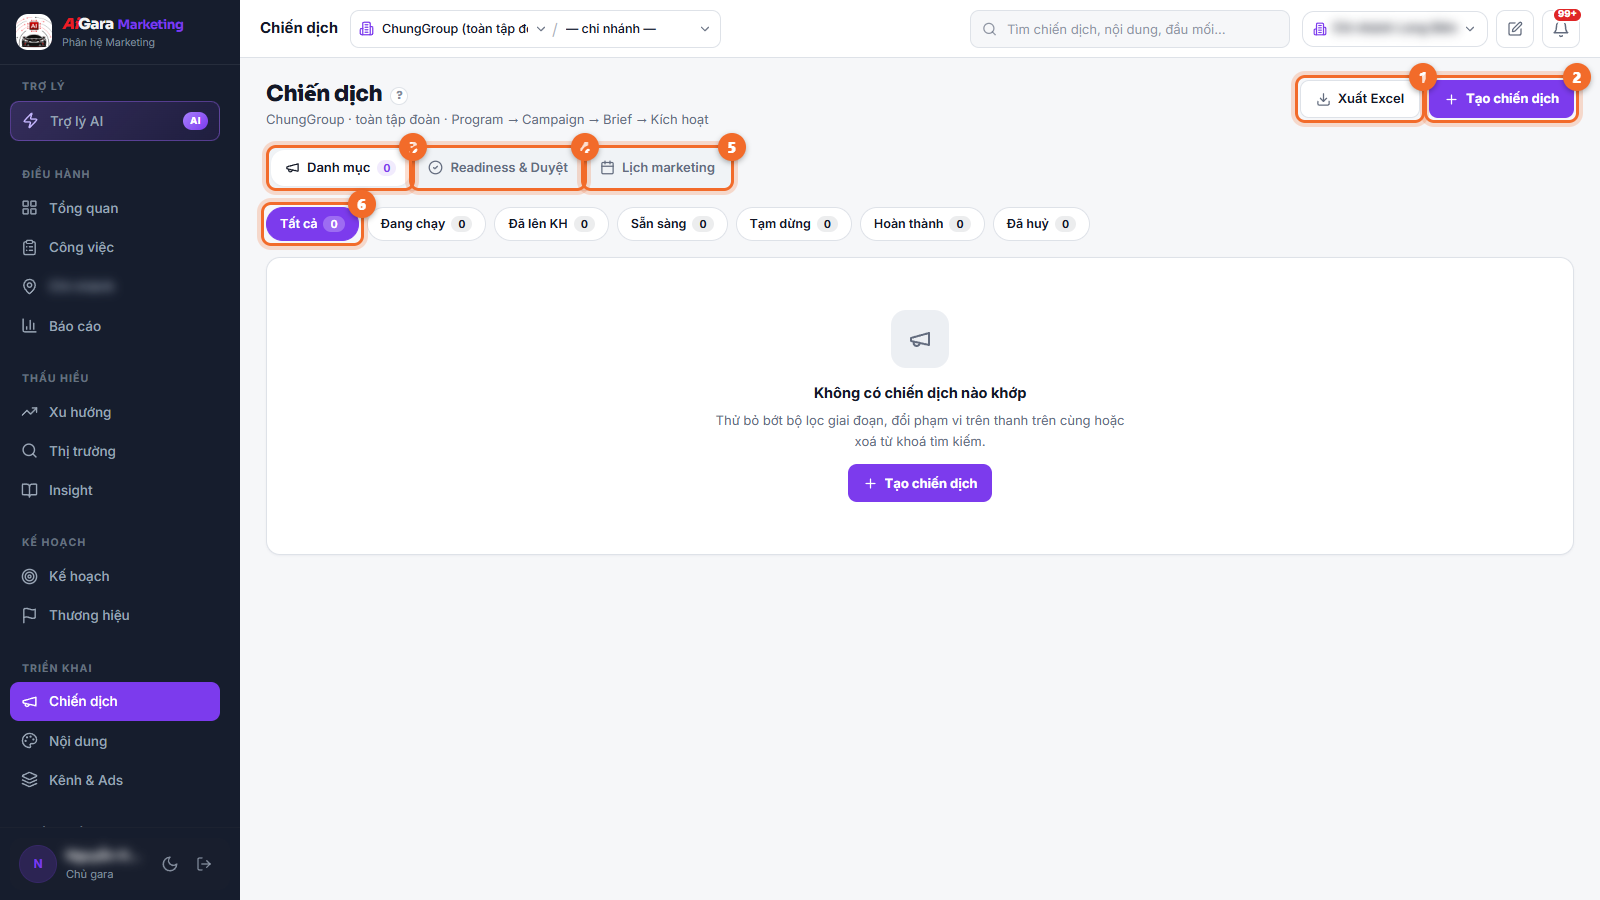Click Tạo chiến dịch in empty state

pyautogui.click(x=920, y=483)
